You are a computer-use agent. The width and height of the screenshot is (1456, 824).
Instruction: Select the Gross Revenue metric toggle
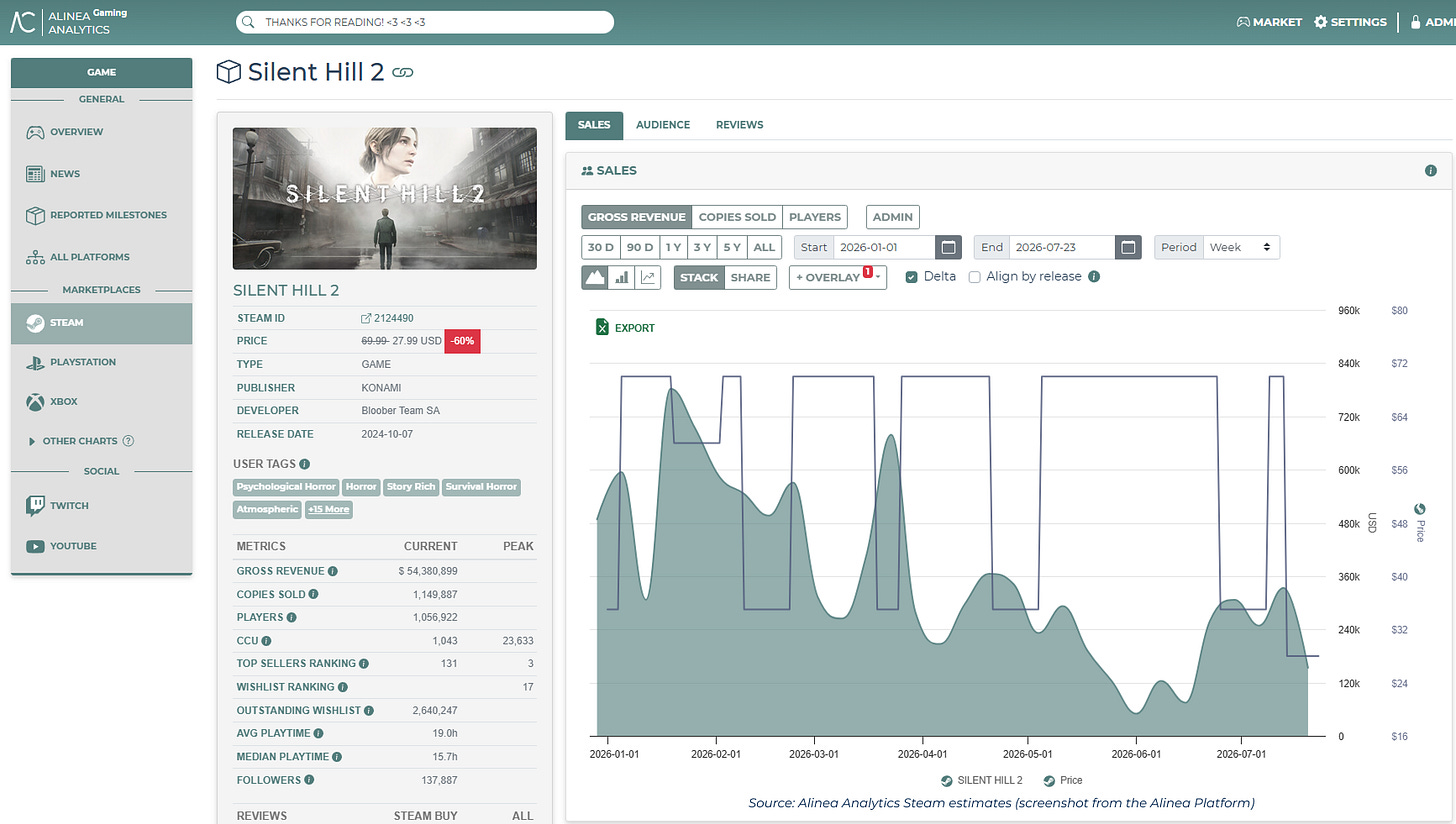[637, 217]
